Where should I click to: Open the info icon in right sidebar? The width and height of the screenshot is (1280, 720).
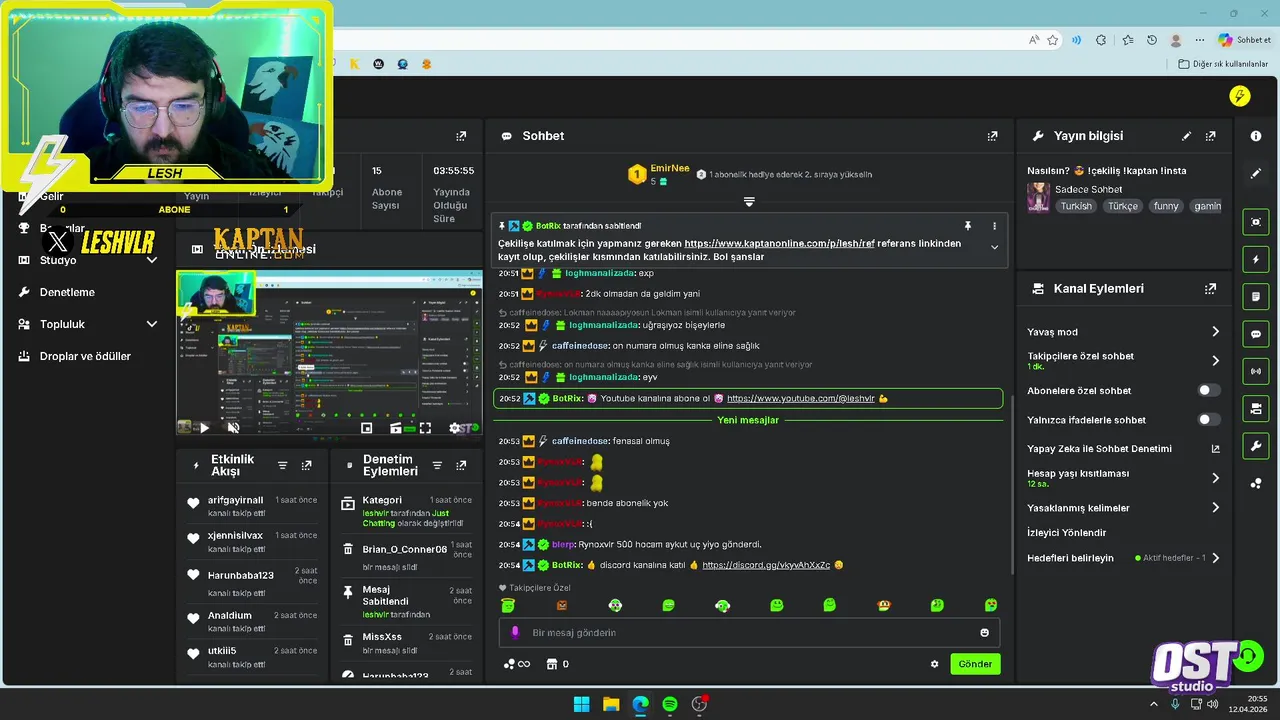pyautogui.click(x=1256, y=136)
